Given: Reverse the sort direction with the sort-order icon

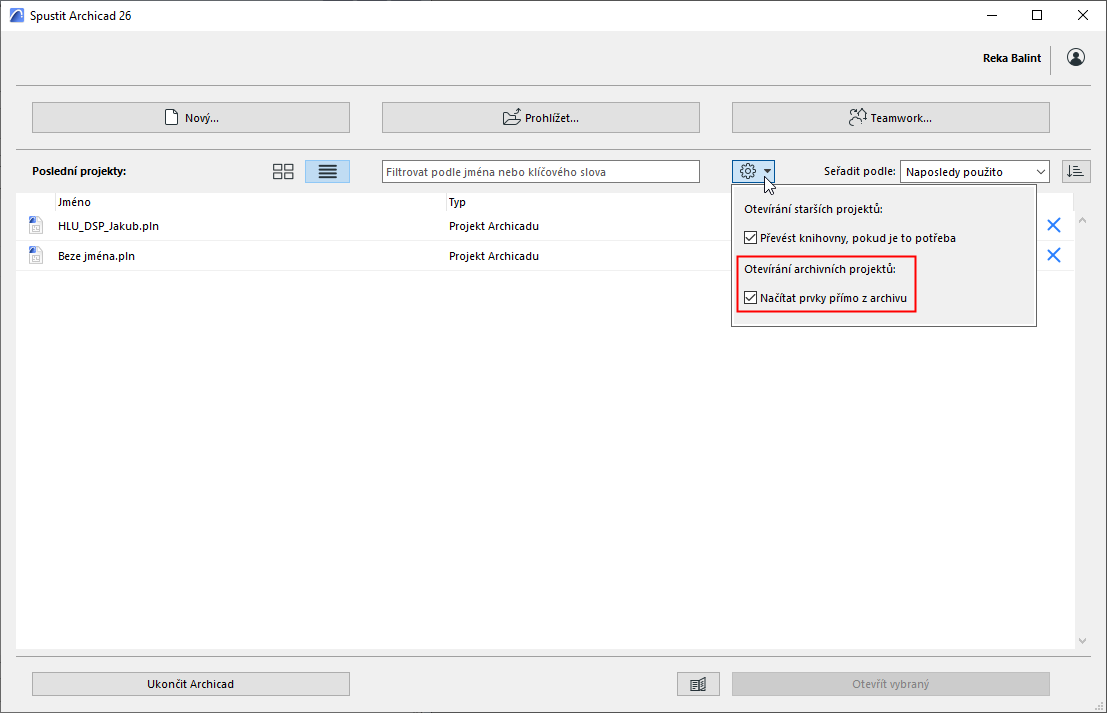Looking at the screenshot, I should (1076, 170).
